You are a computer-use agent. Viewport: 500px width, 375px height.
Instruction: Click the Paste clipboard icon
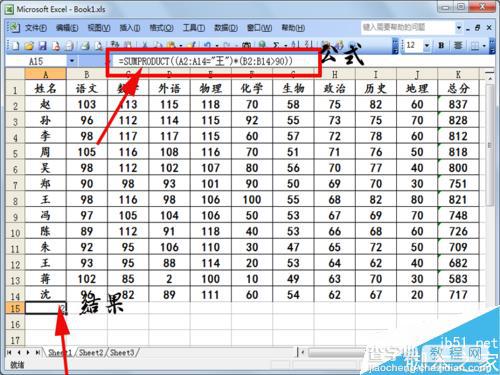(x=171, y=45)
